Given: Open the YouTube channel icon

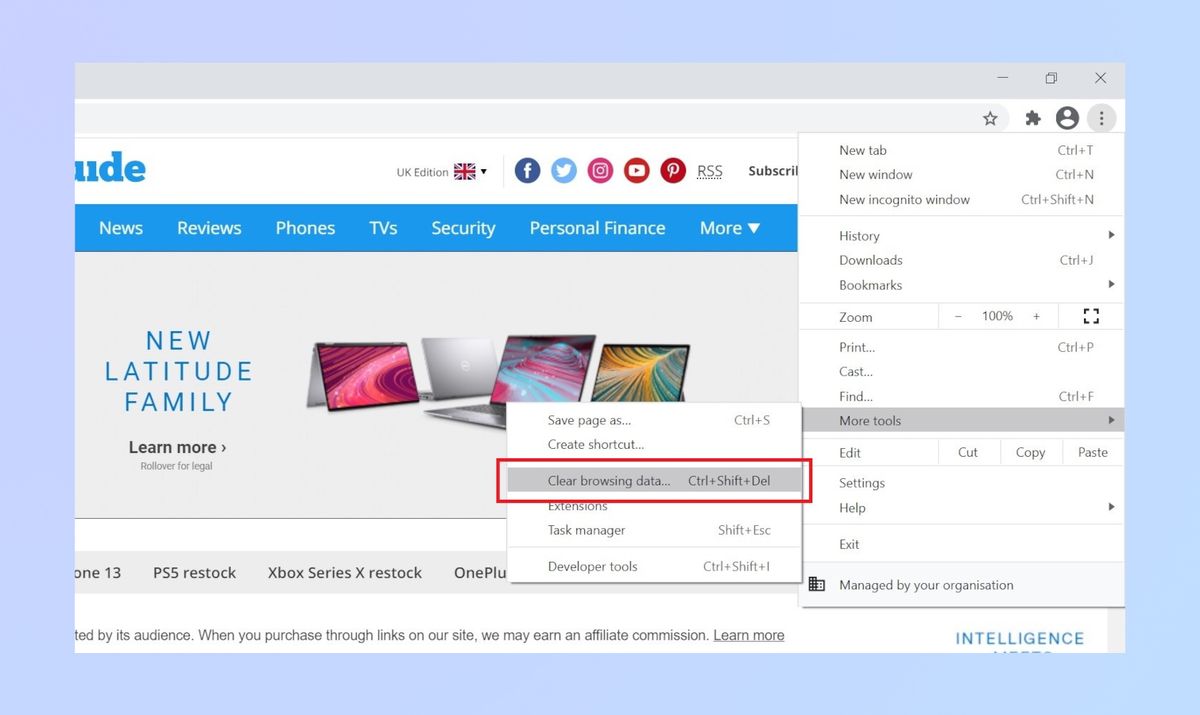Looking at the screenshot, I should point(636,170).
